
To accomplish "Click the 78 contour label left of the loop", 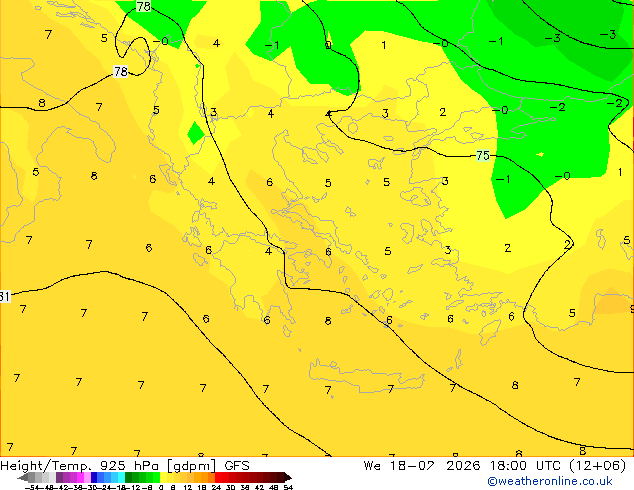I will coord(120,72).
